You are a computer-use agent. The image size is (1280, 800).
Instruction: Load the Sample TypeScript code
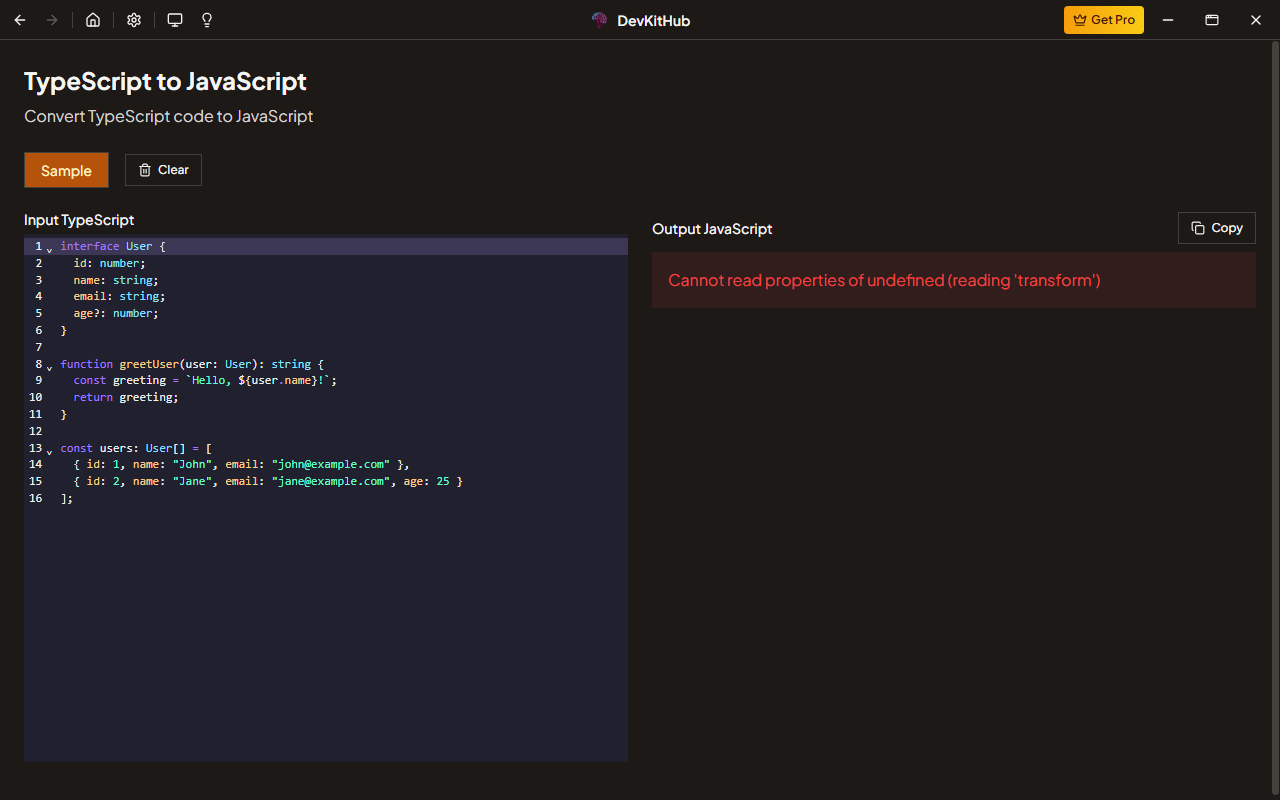pos(66,170)
